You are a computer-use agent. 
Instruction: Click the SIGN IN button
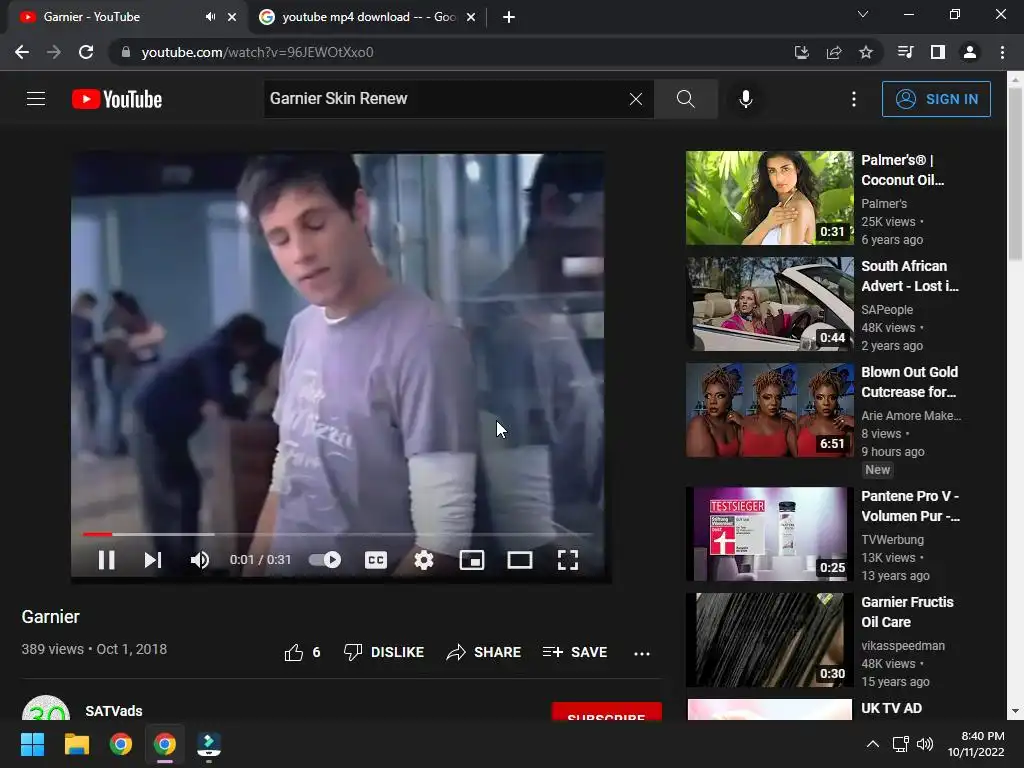[x=936, y=99]
